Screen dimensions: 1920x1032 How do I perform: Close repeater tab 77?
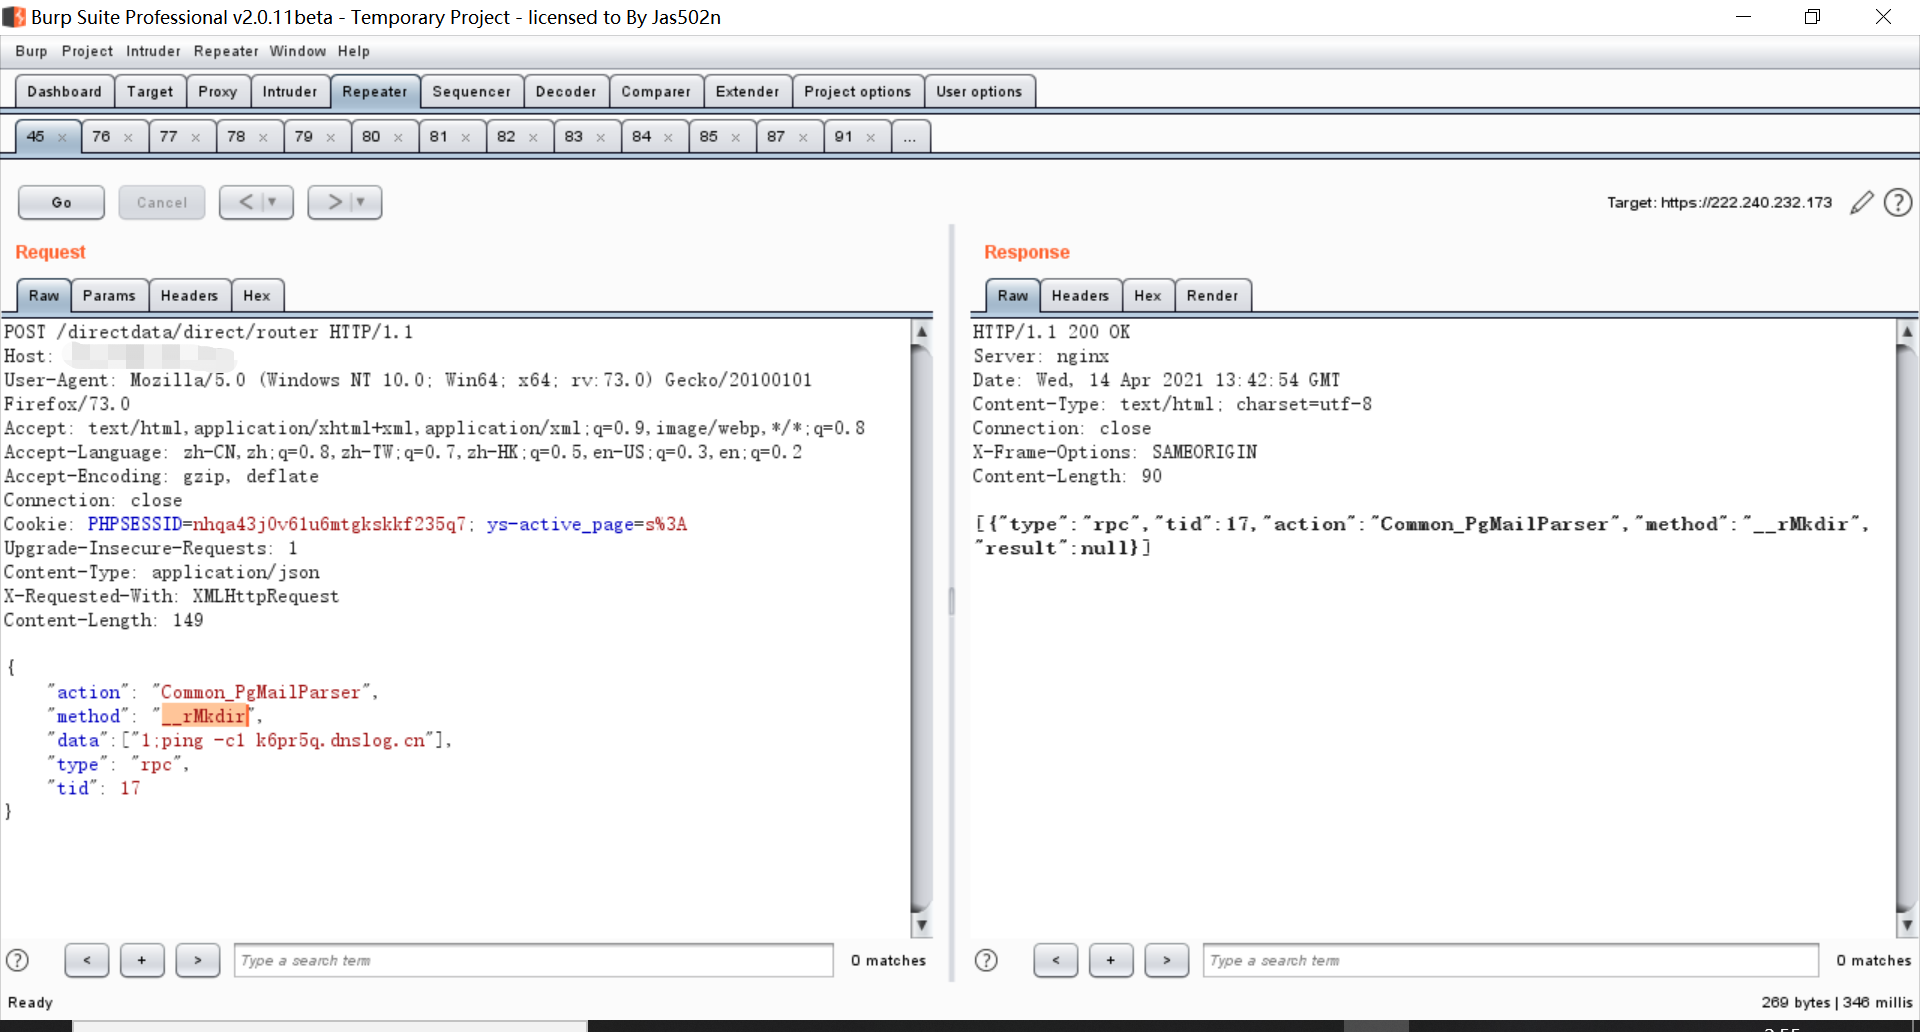196,138
